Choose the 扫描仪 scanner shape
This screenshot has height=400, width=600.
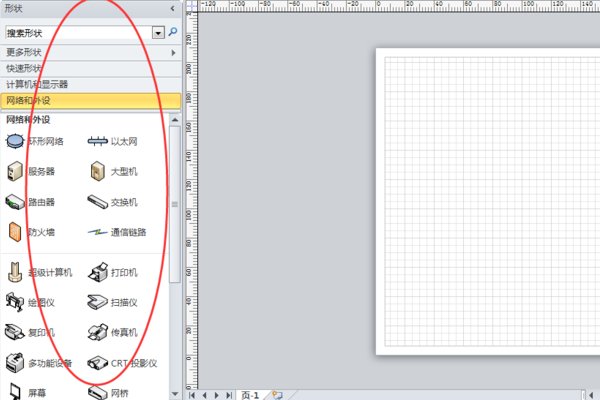pos(112,302)
